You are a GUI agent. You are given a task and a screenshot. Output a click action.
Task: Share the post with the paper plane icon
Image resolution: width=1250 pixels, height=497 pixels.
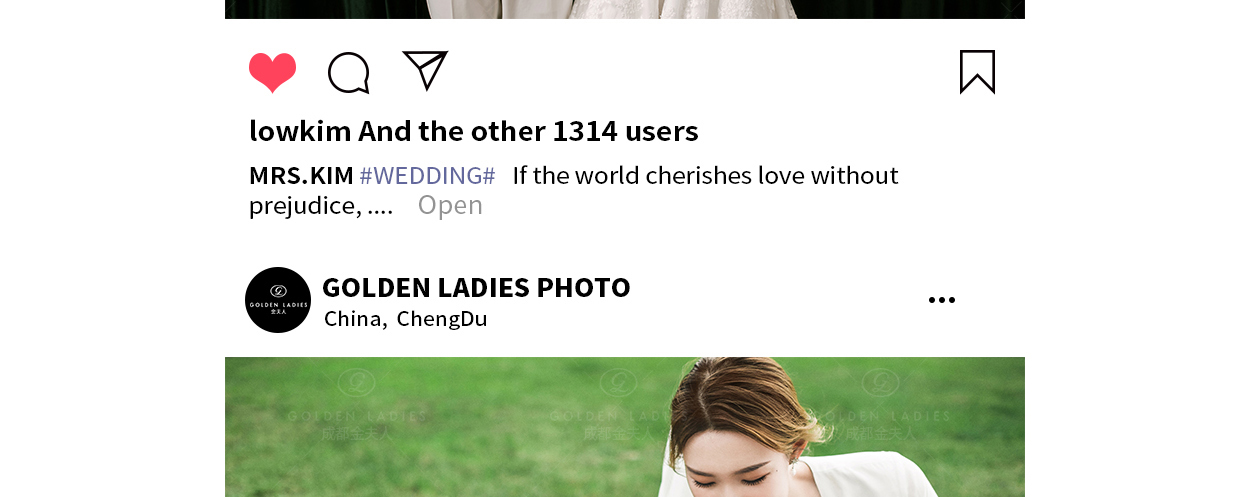coord(425,71)
